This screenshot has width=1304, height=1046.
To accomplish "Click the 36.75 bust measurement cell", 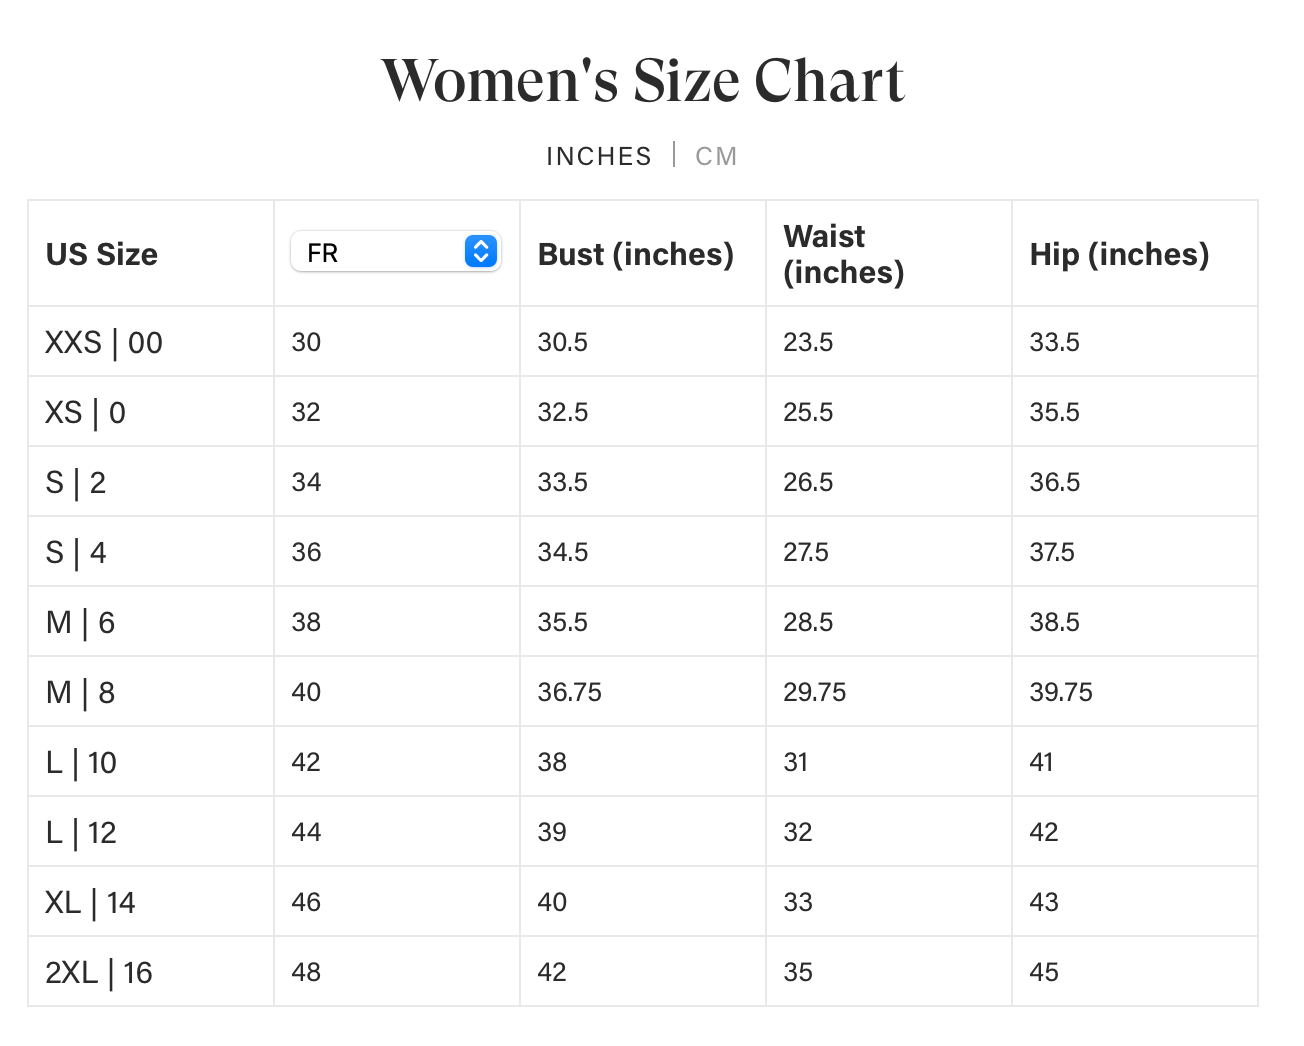I will [570, 692].
